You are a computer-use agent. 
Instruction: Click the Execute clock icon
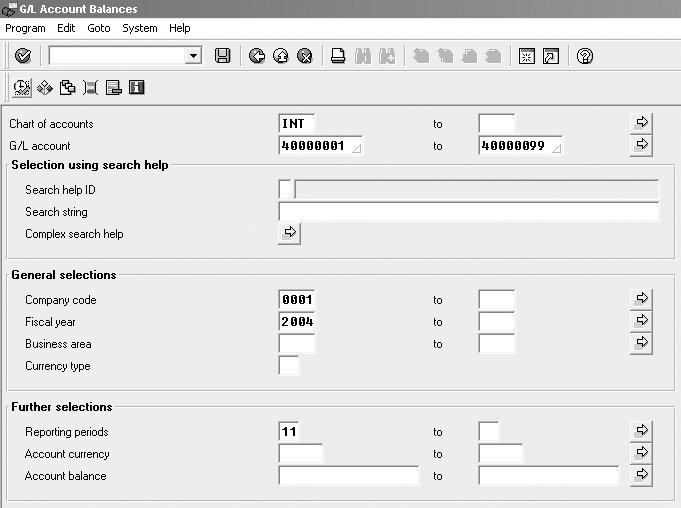click(21, 88)
